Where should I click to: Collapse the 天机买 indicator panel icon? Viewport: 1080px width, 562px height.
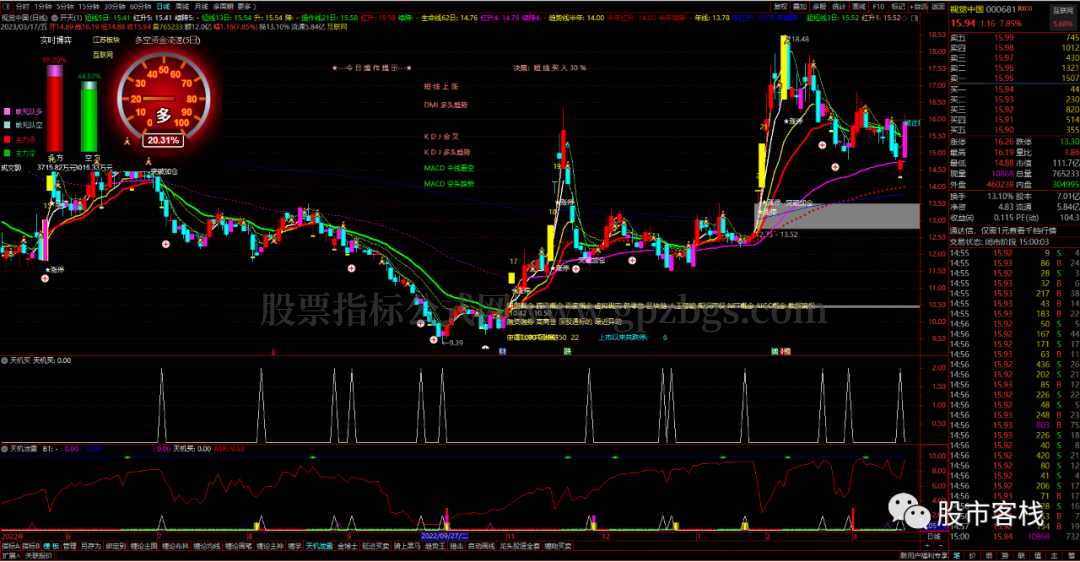pyautogui.click(x=4, y=360)
